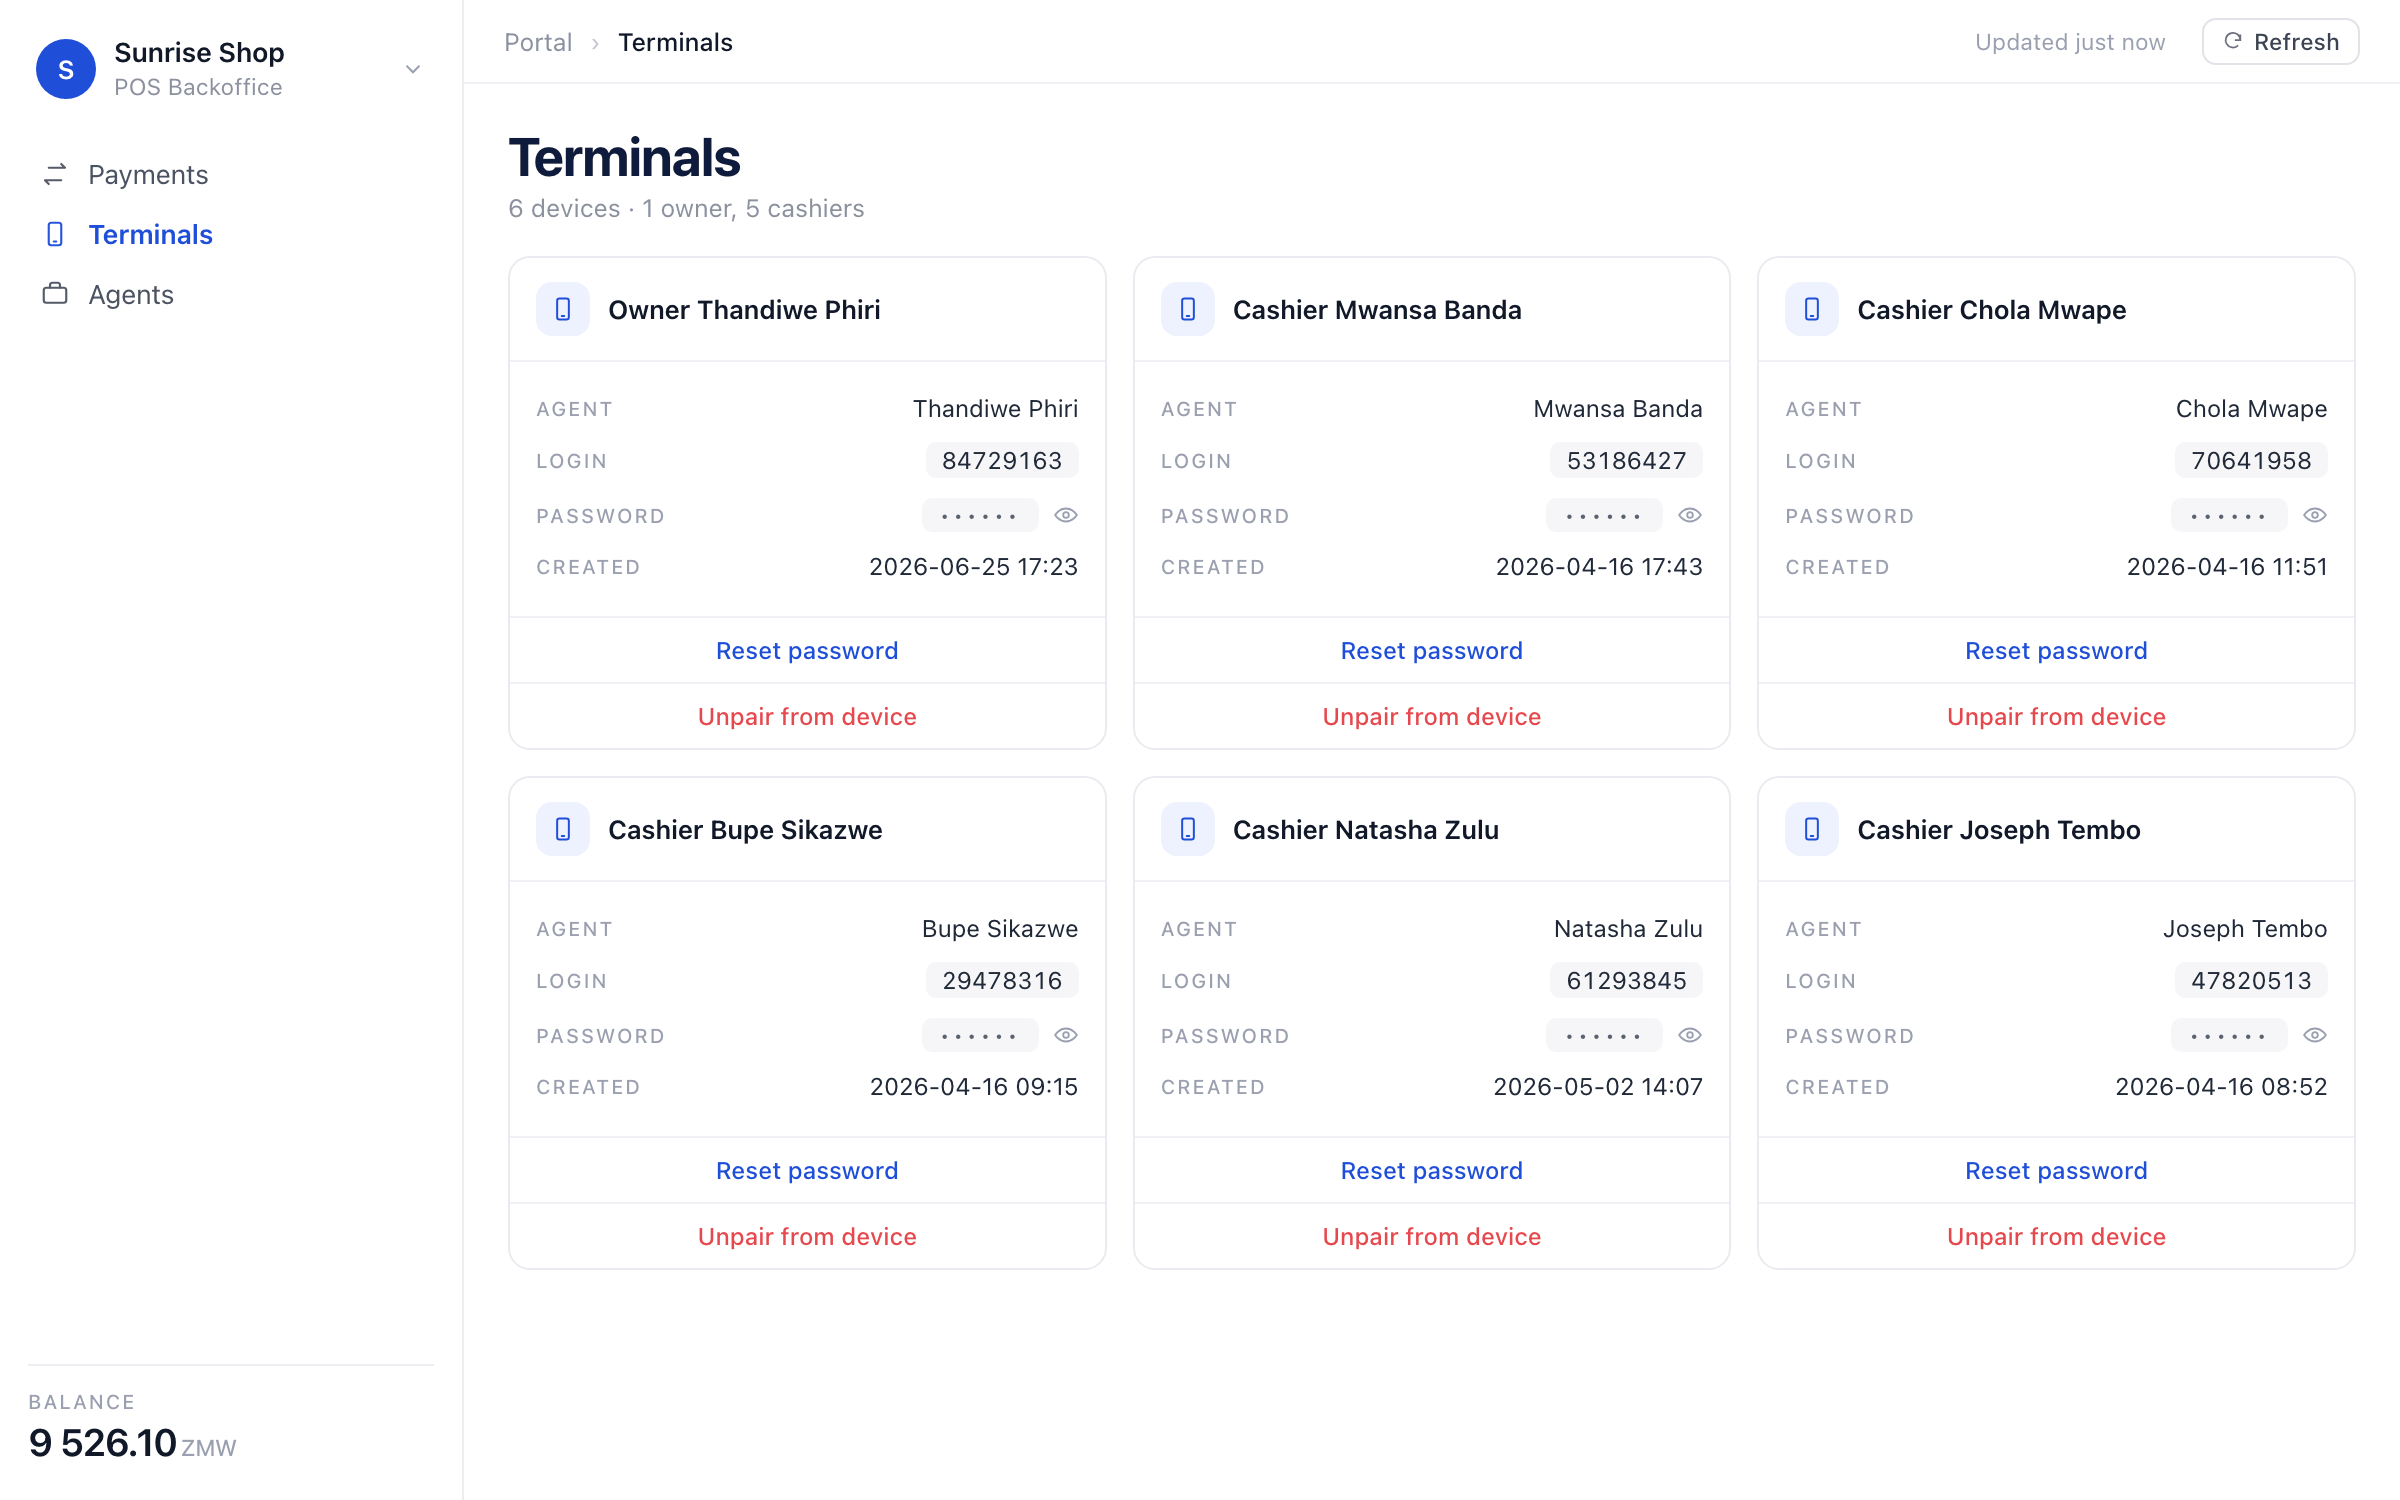Click the Refresh button
This screenshot has width=2400, height=1500.
click(x=2281, y=42)
